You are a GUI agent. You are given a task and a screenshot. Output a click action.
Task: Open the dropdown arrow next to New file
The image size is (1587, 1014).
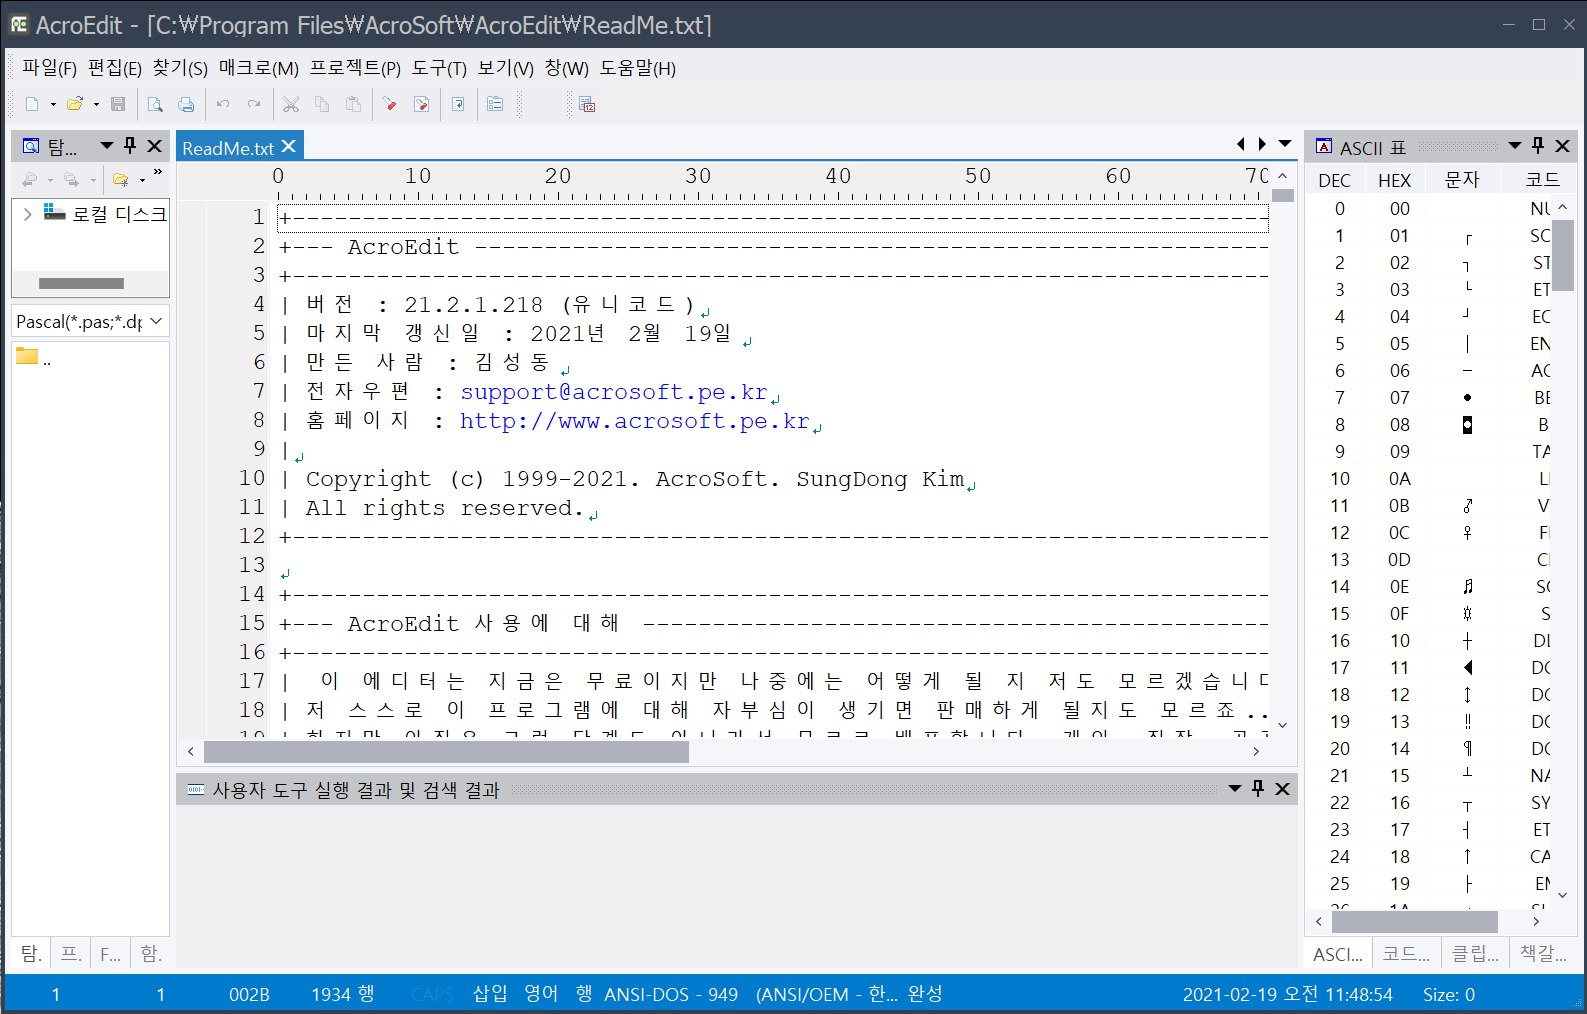click(x=53, y=104)
